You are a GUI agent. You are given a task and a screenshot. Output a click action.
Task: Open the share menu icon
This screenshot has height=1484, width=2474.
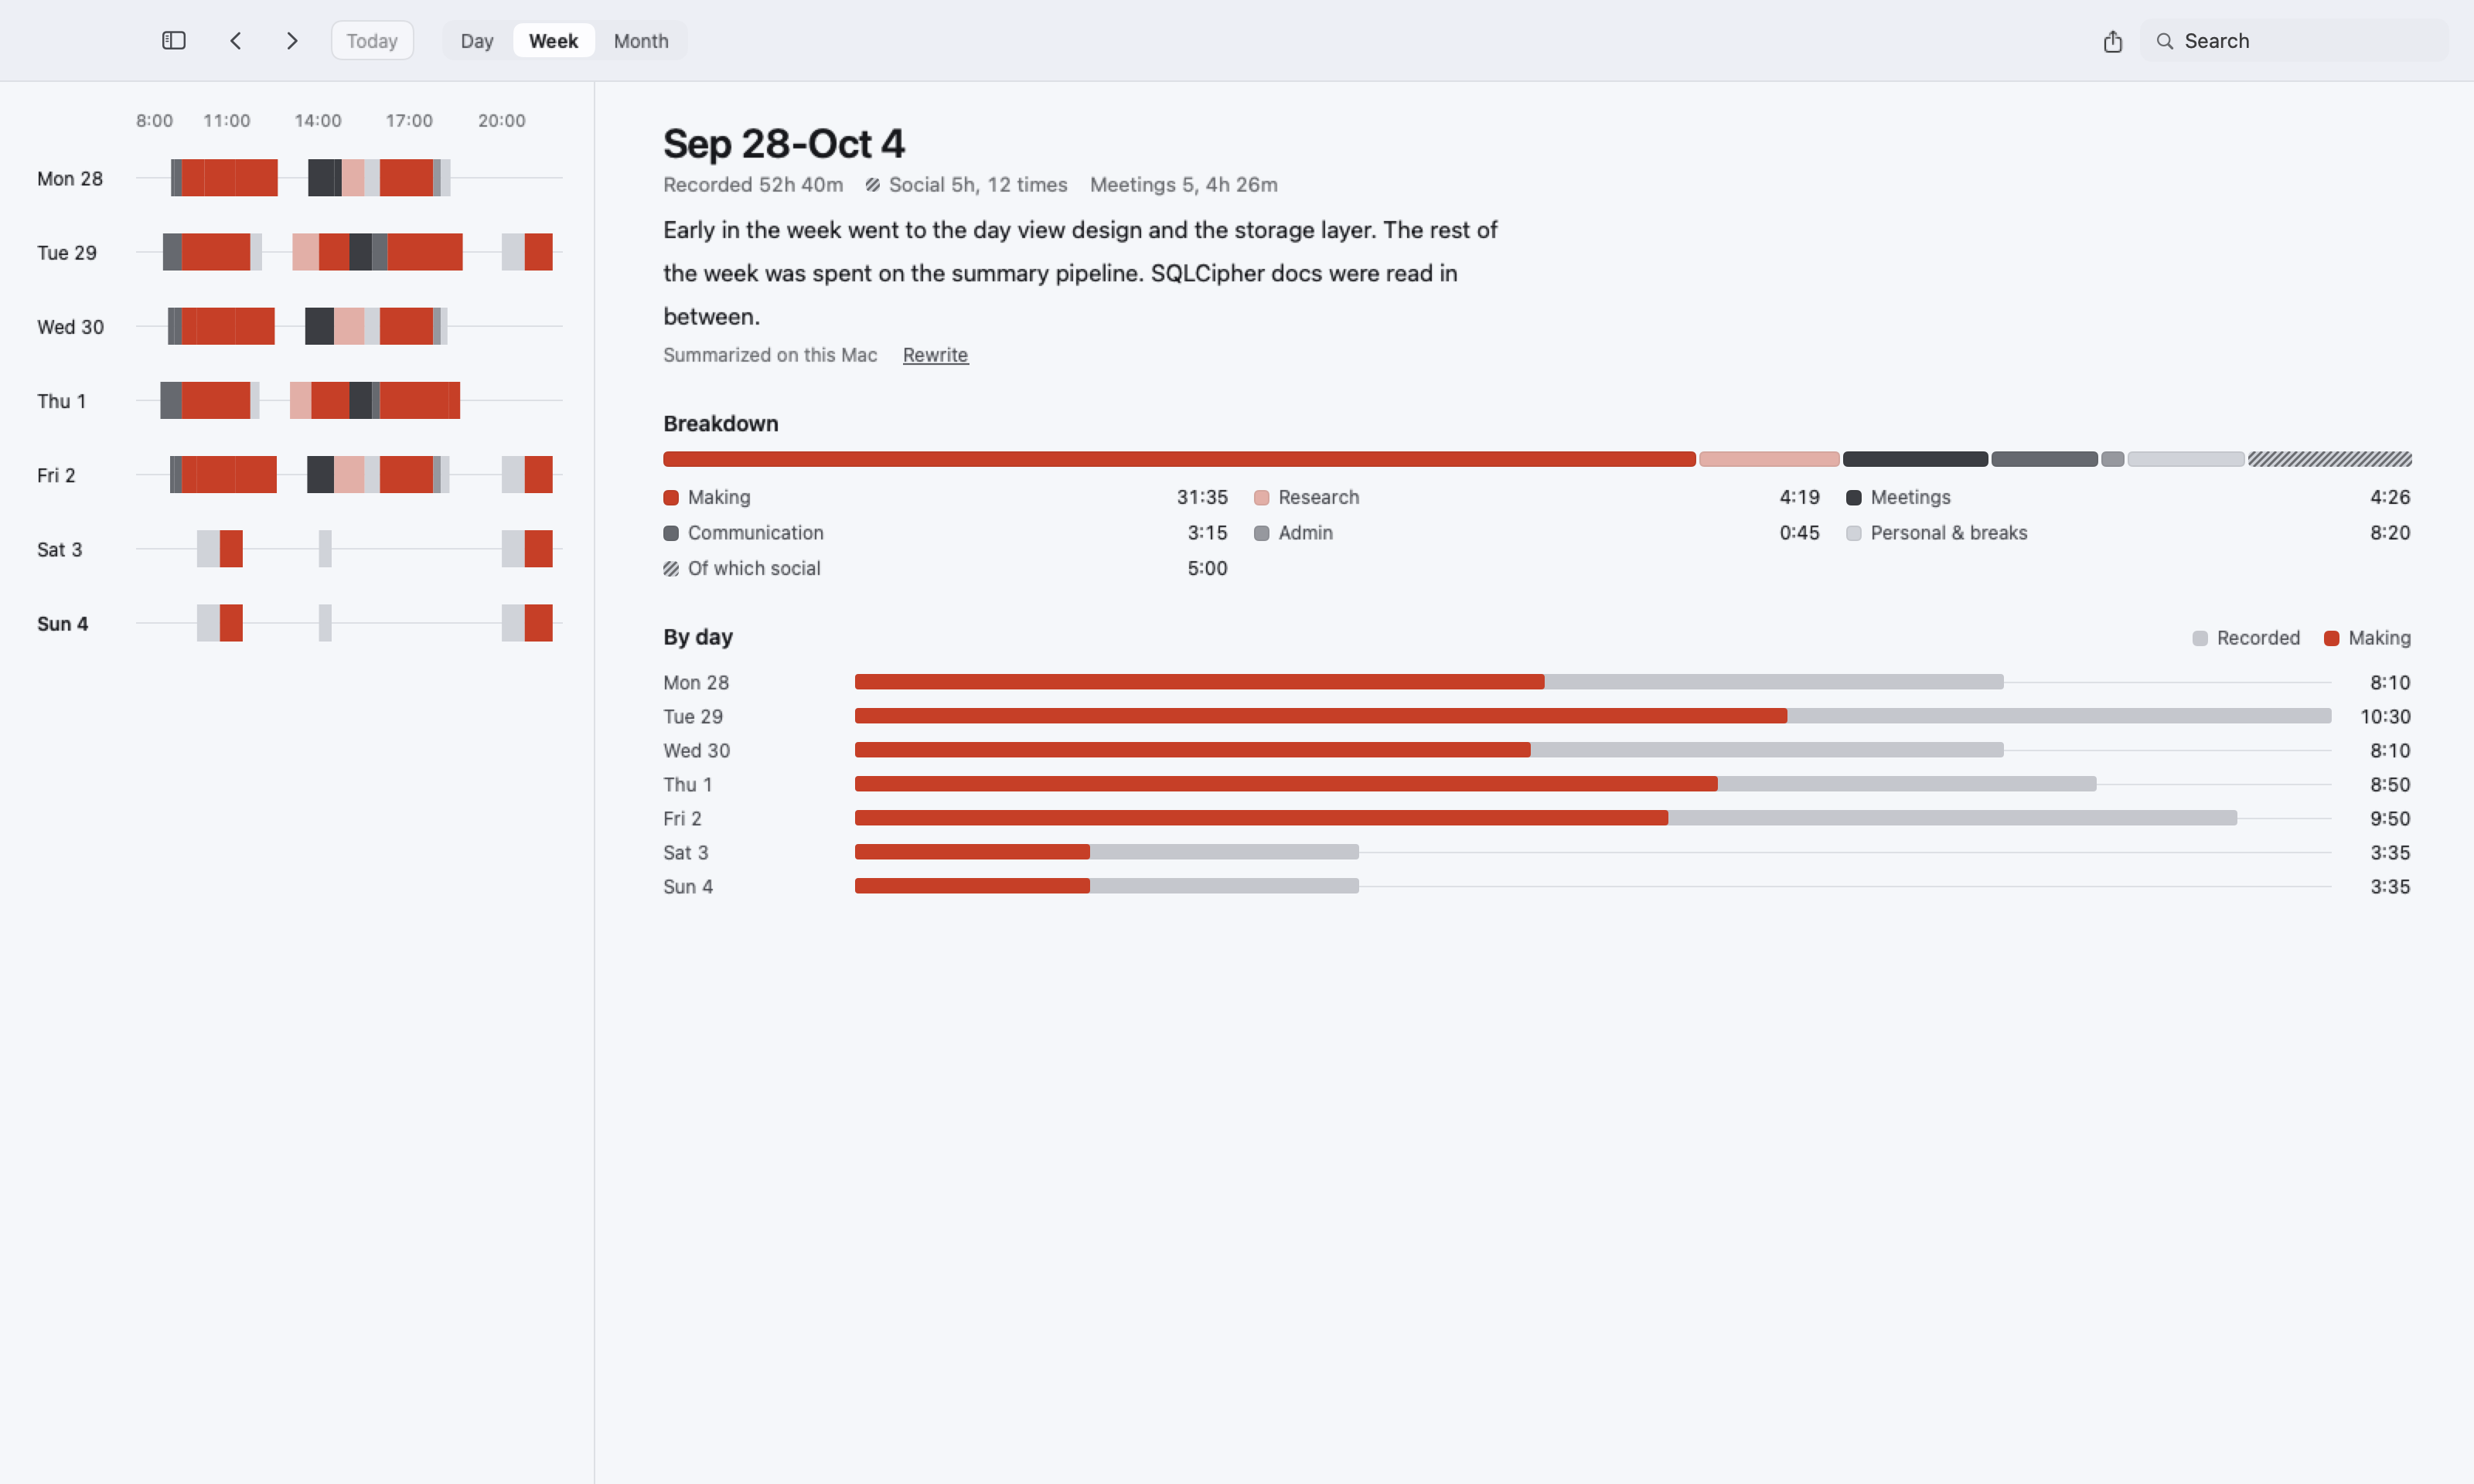pyautogui.click(x=2112, y=41)
